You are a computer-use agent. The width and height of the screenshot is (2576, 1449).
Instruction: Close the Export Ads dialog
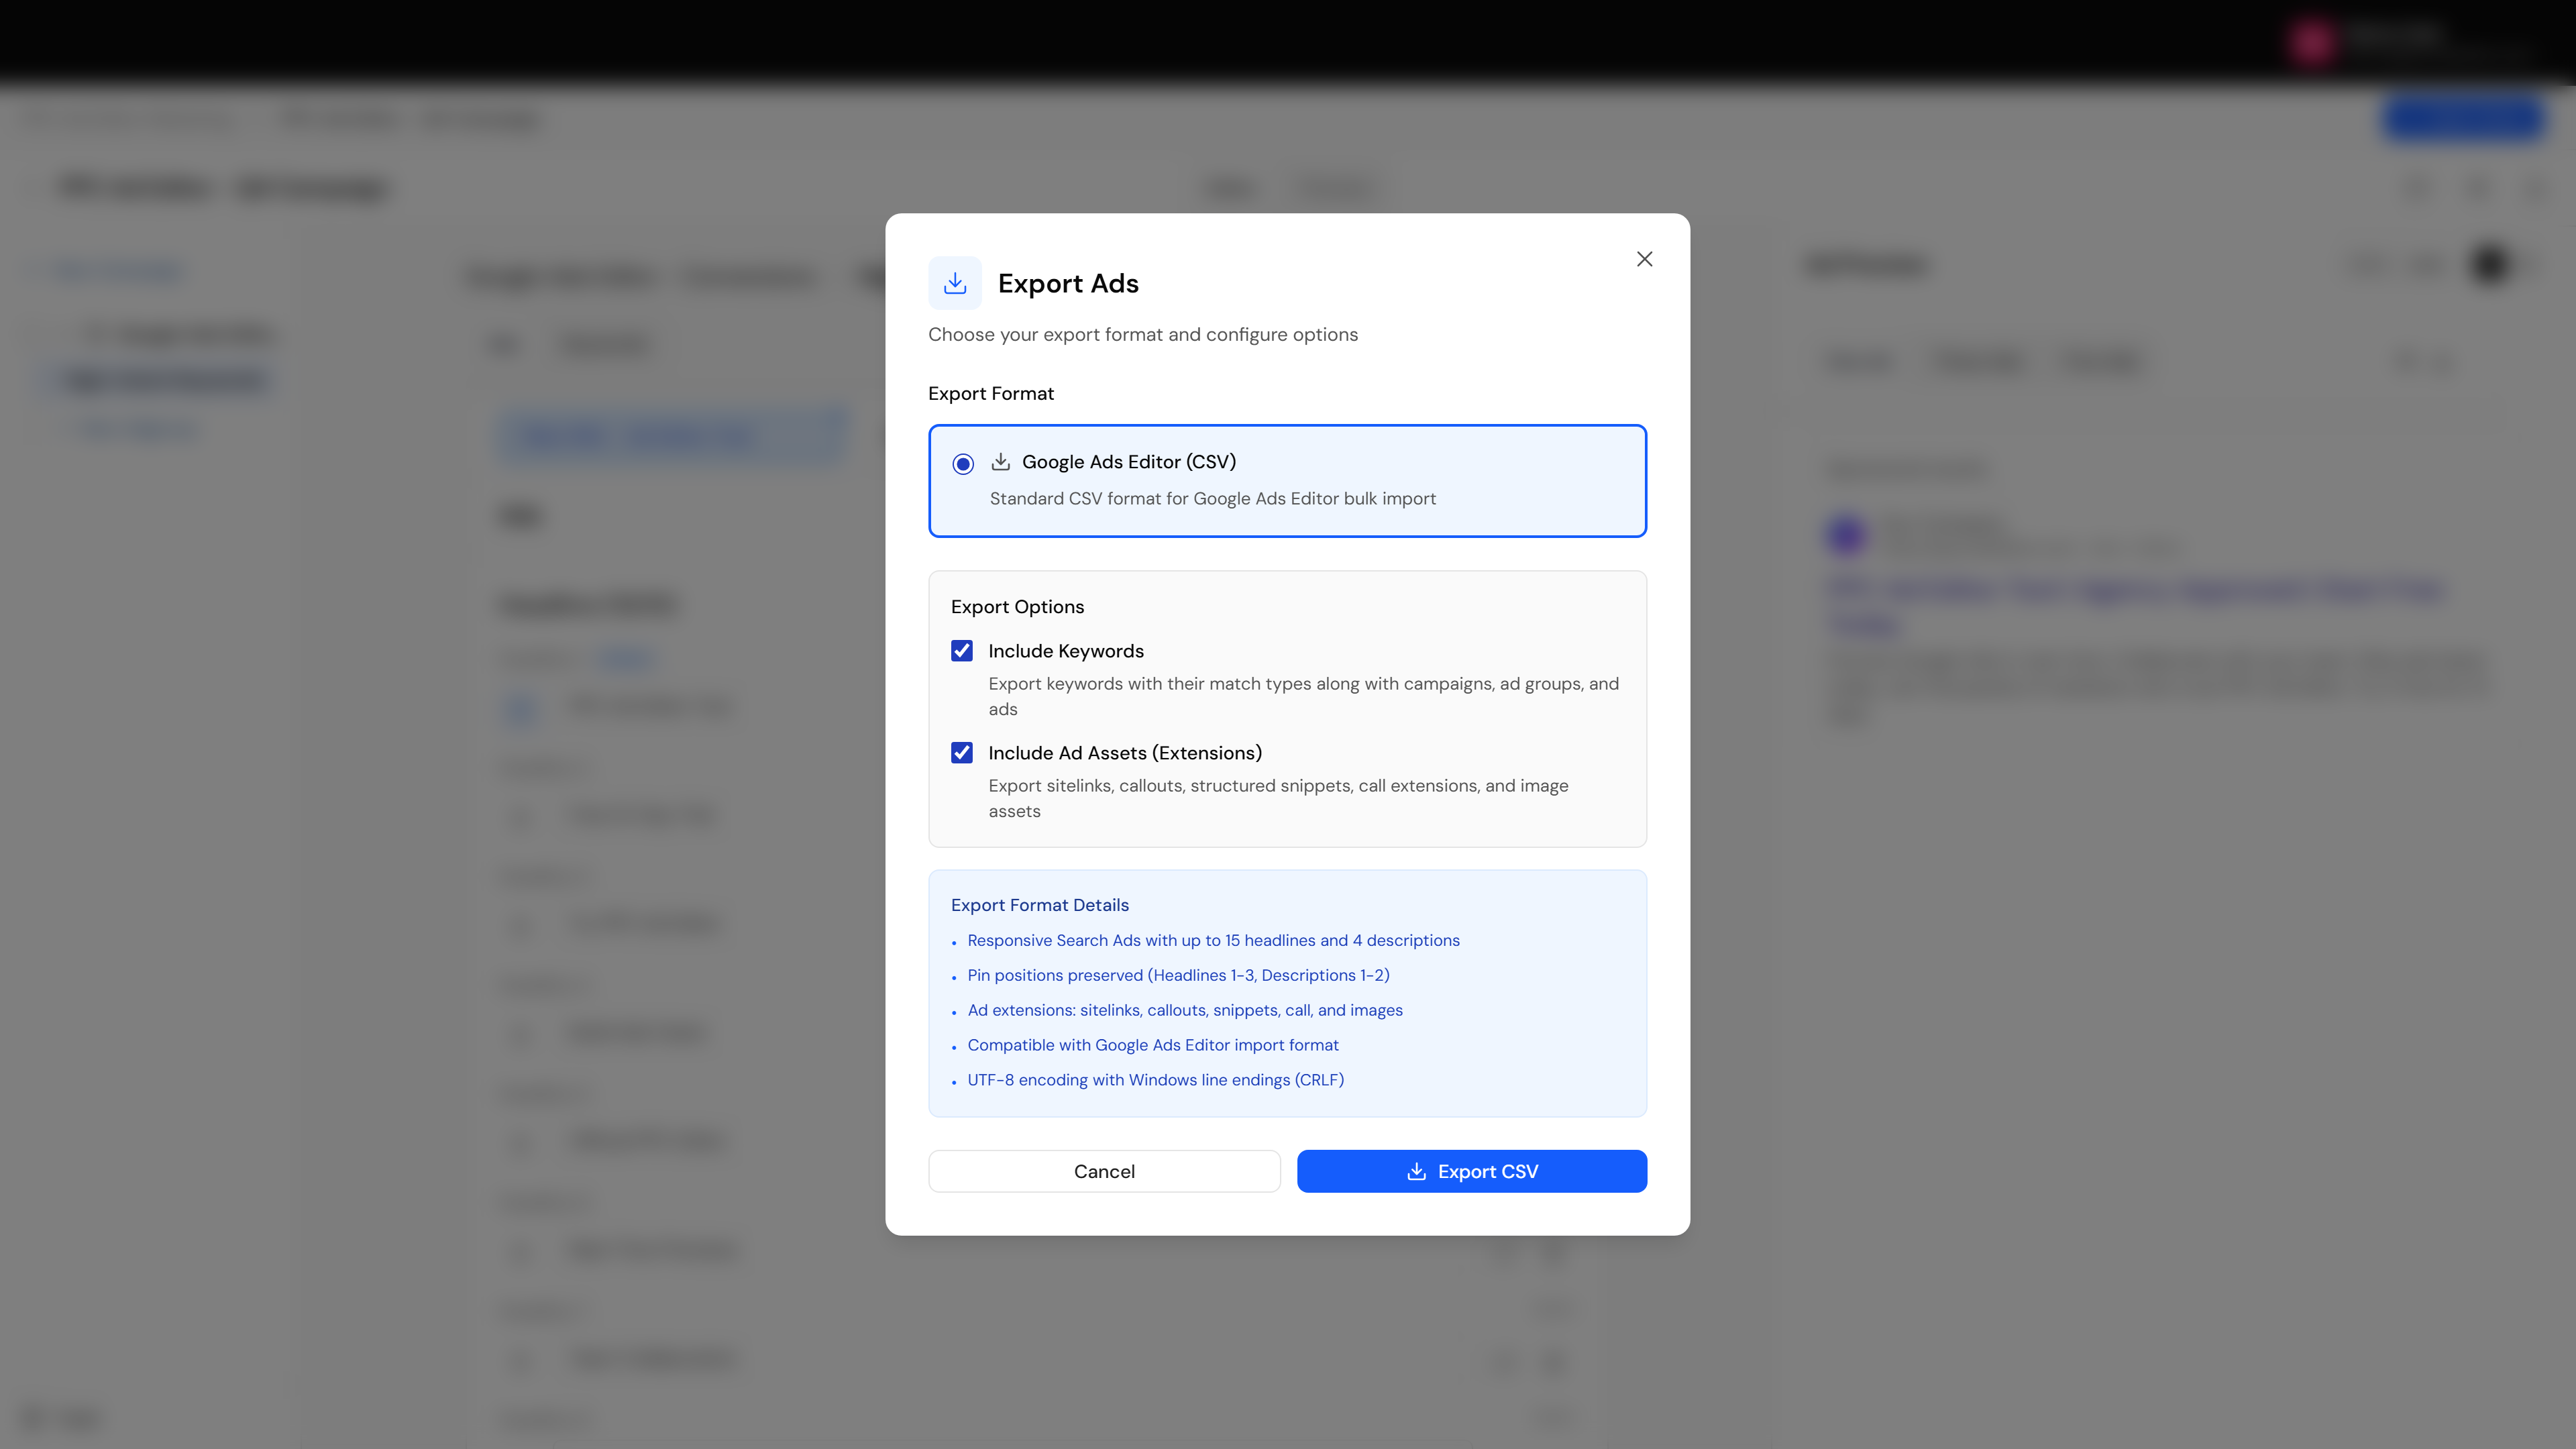pyautogui.click(x=1644, y=259)
